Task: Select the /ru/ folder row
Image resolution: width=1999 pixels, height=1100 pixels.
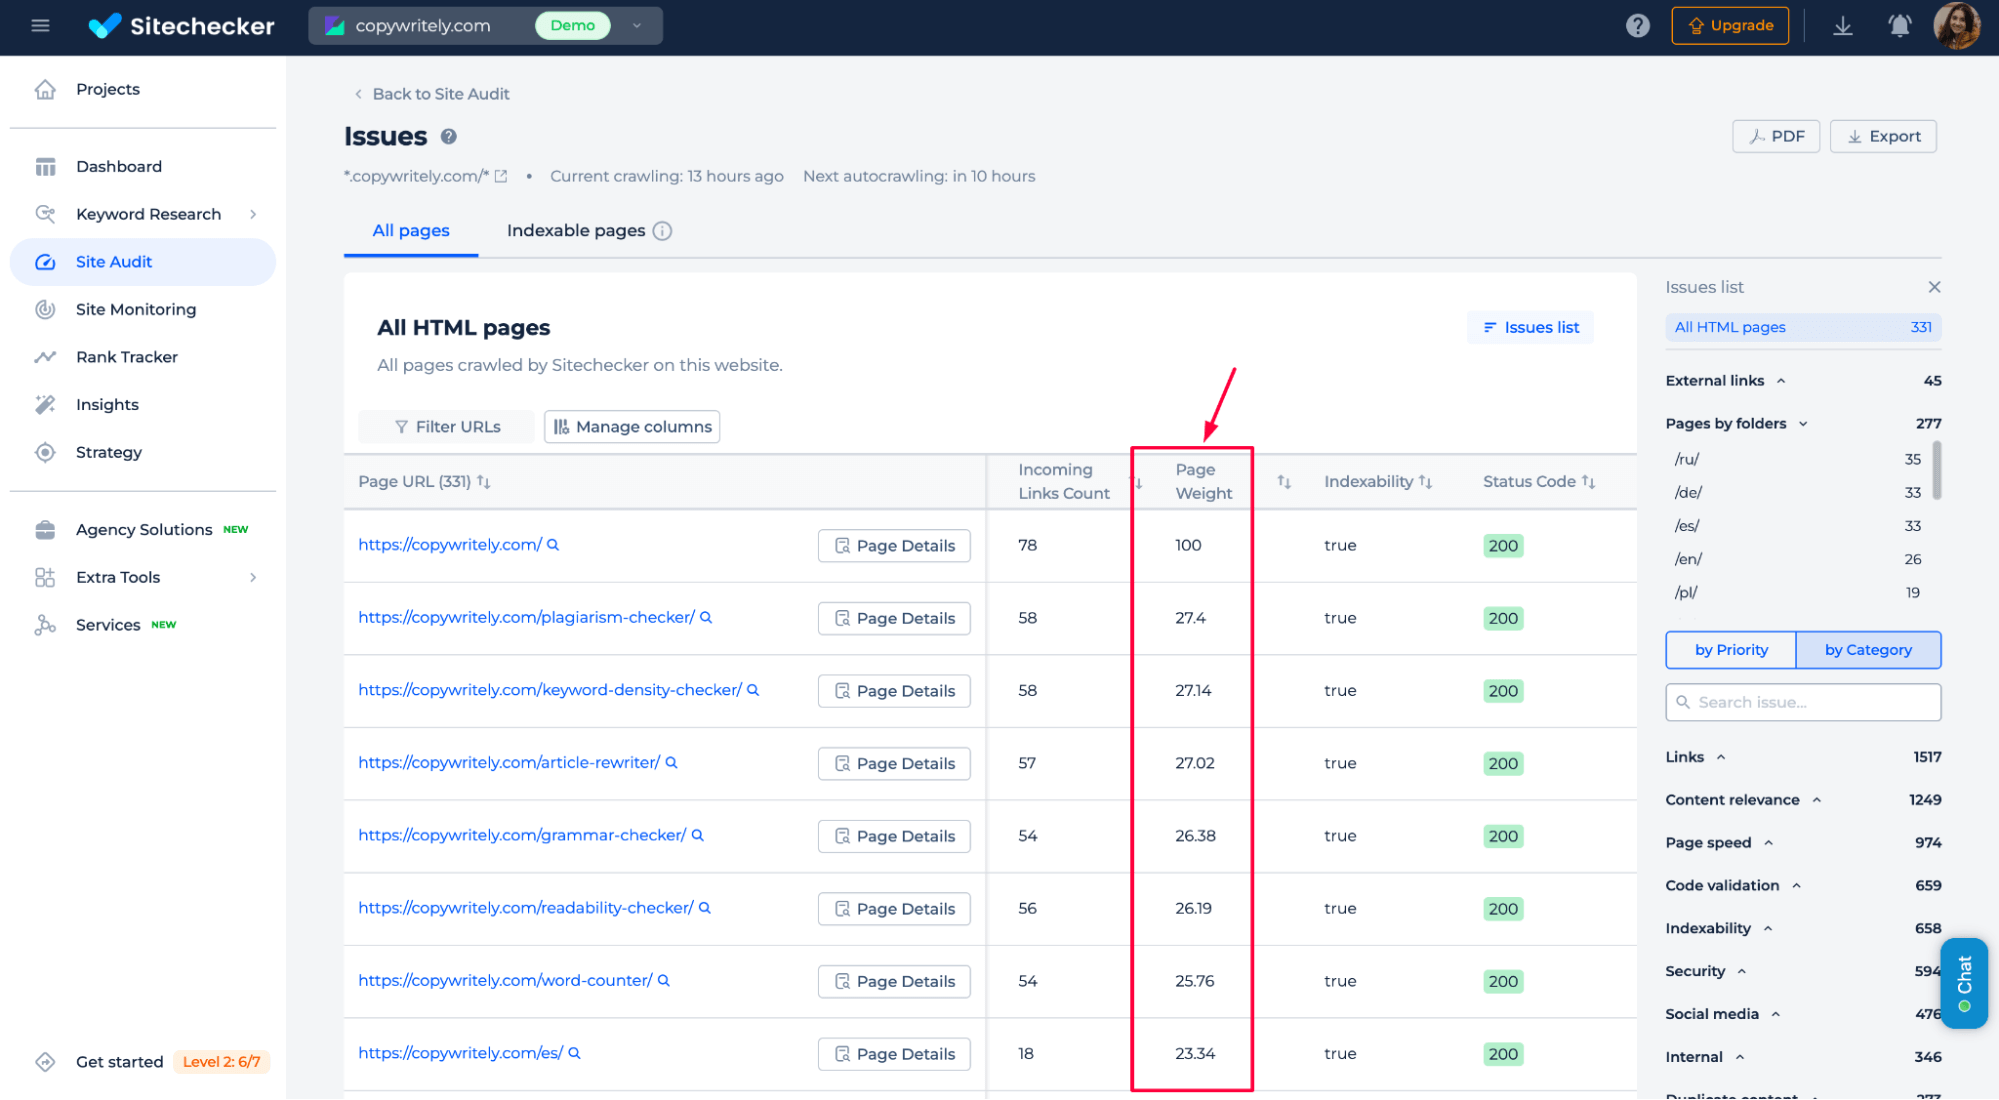Action: [1797, 459]
